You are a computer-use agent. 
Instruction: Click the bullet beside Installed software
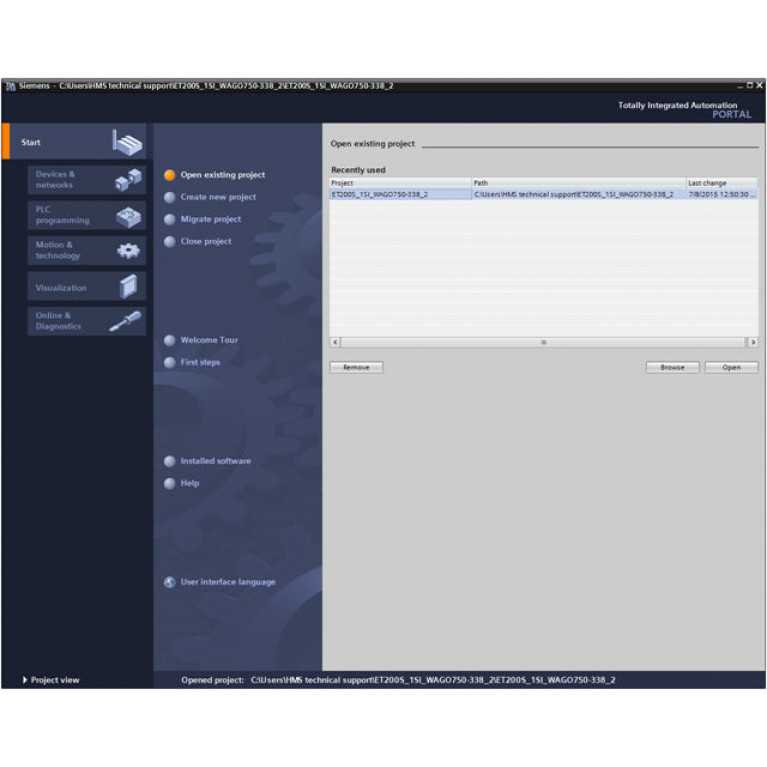[170, 461]
